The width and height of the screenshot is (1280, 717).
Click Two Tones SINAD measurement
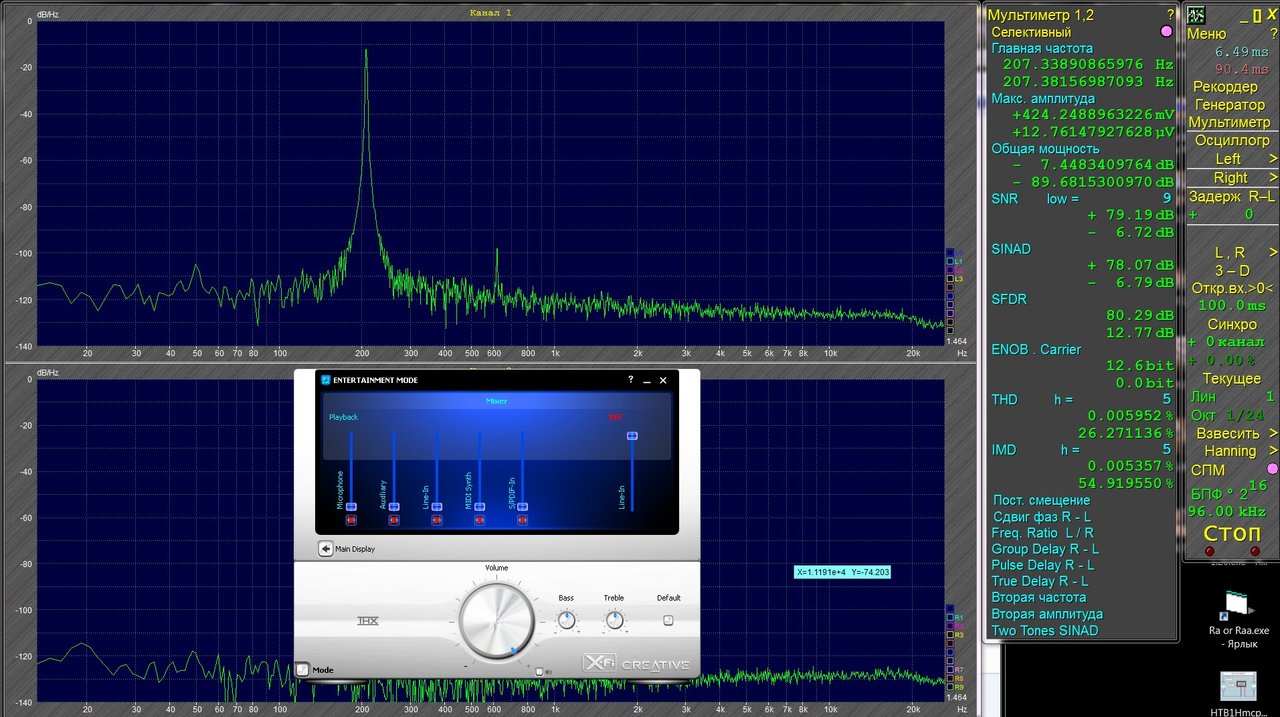click(1045, 631)
